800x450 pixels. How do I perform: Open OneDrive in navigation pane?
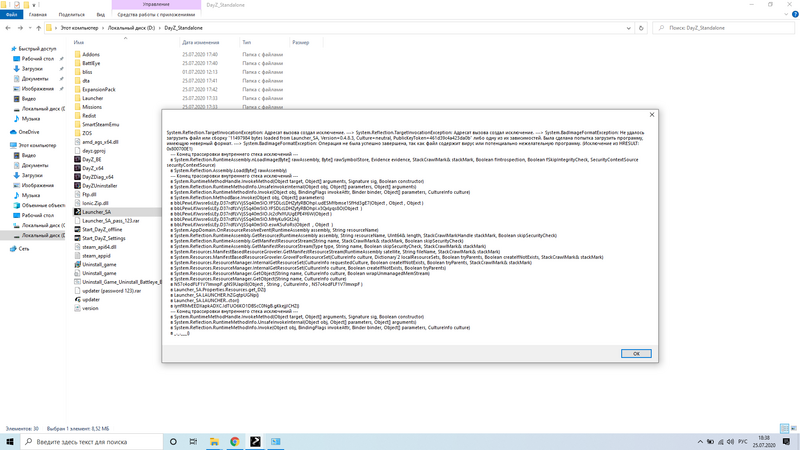(x=29, y=132)
